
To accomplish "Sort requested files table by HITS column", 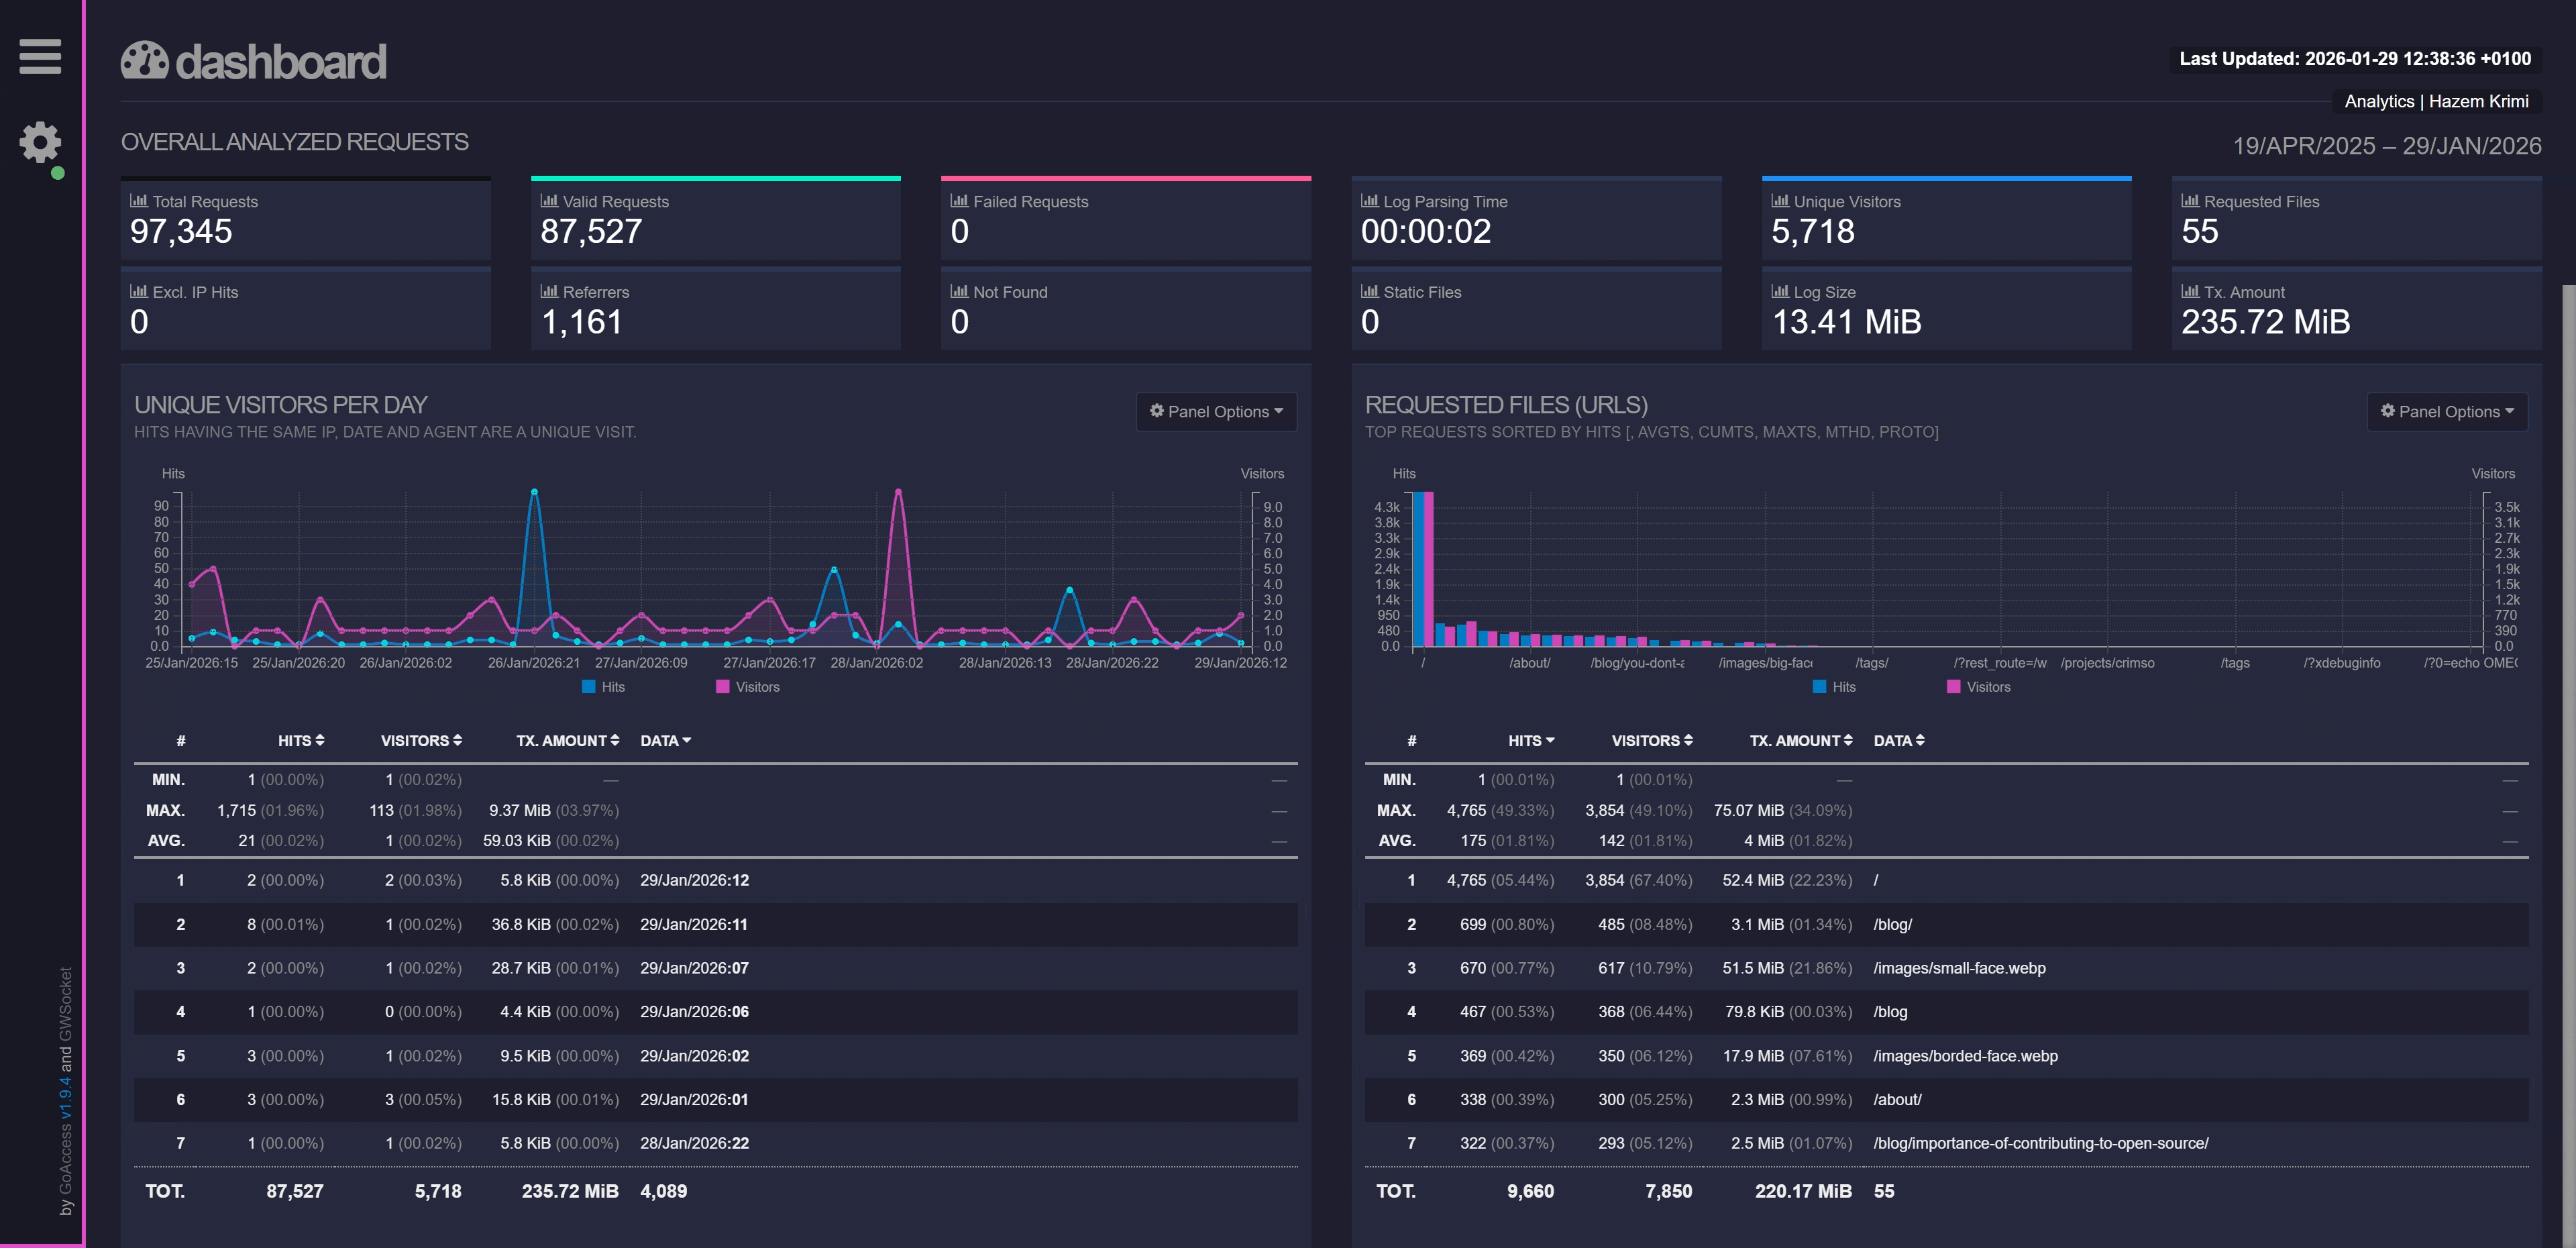I will [1531, 741].
